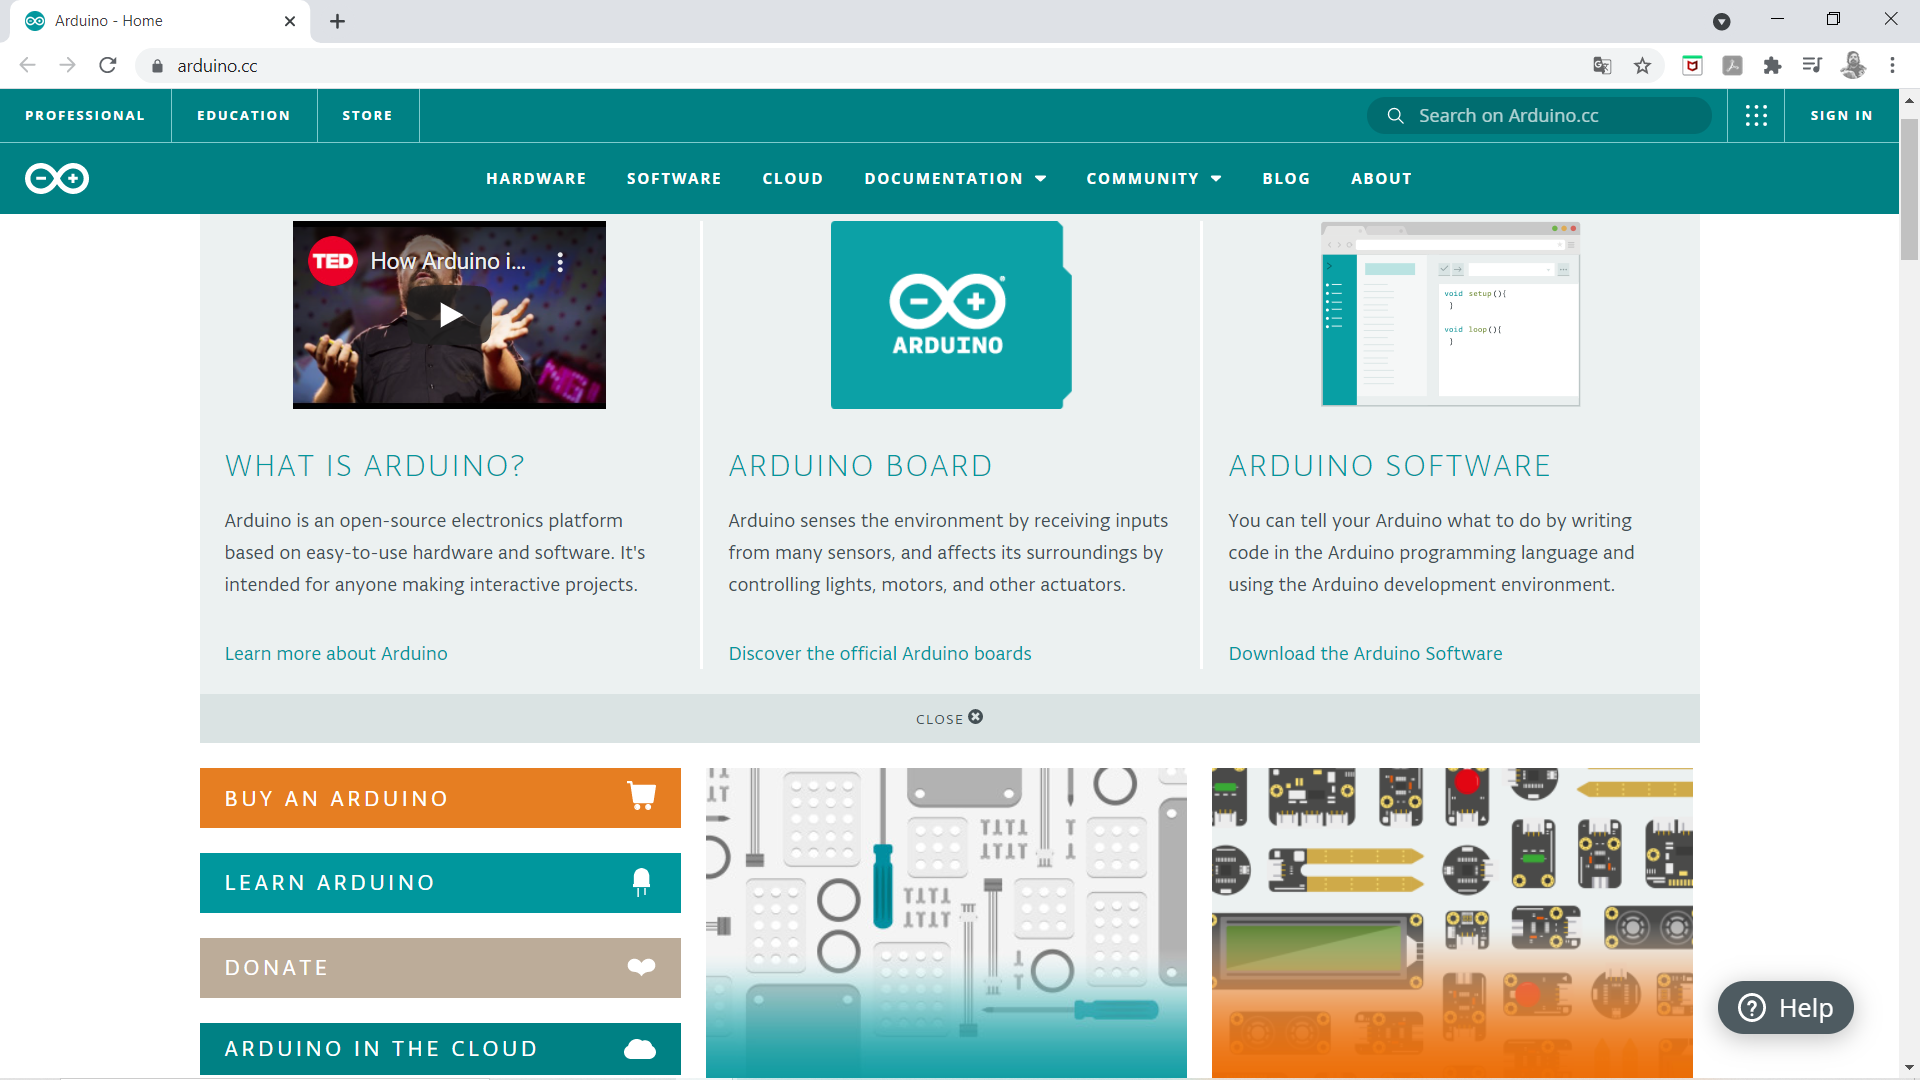The image size is (1920, 1080).
Task: Open Download the Arduino Software link
Action: point(1365,654)
